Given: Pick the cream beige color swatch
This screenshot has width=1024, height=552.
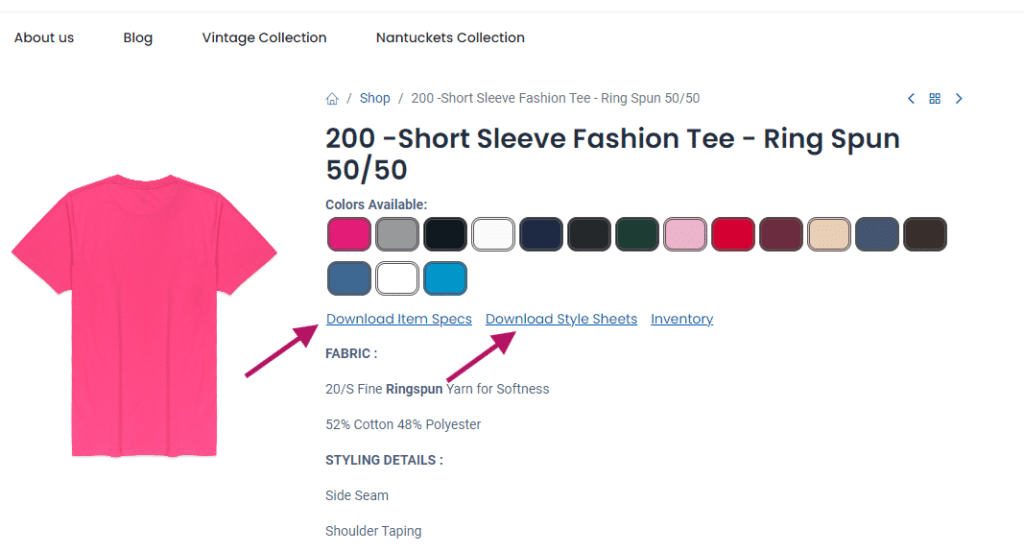Looking at the screenshot, I should tap(829, 234).
